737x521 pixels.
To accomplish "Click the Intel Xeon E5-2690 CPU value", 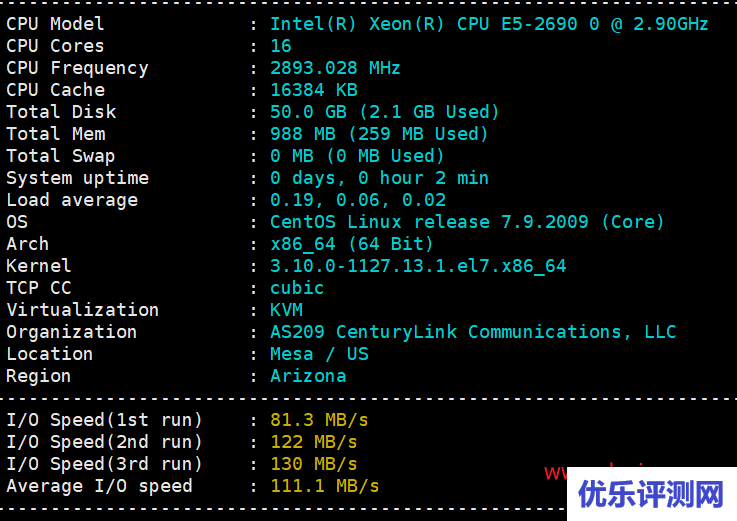I will coord(489,24).
